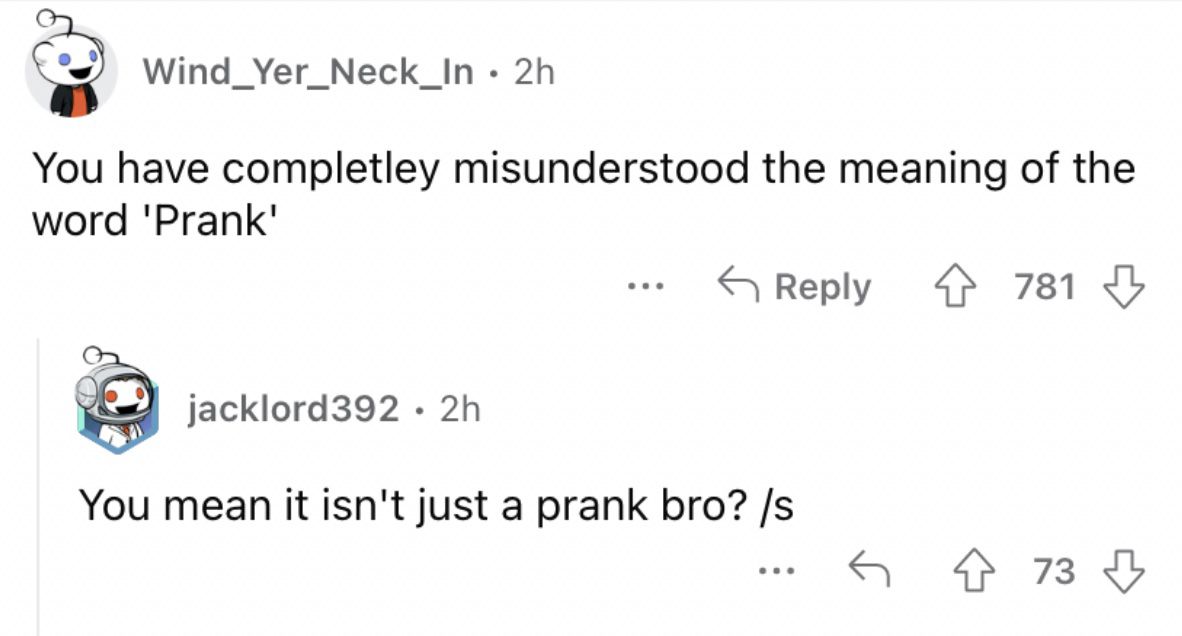Open Wind_Yer_Neck_In's user profile
This screenshot has height=636, width=1182.
[308, 72]
